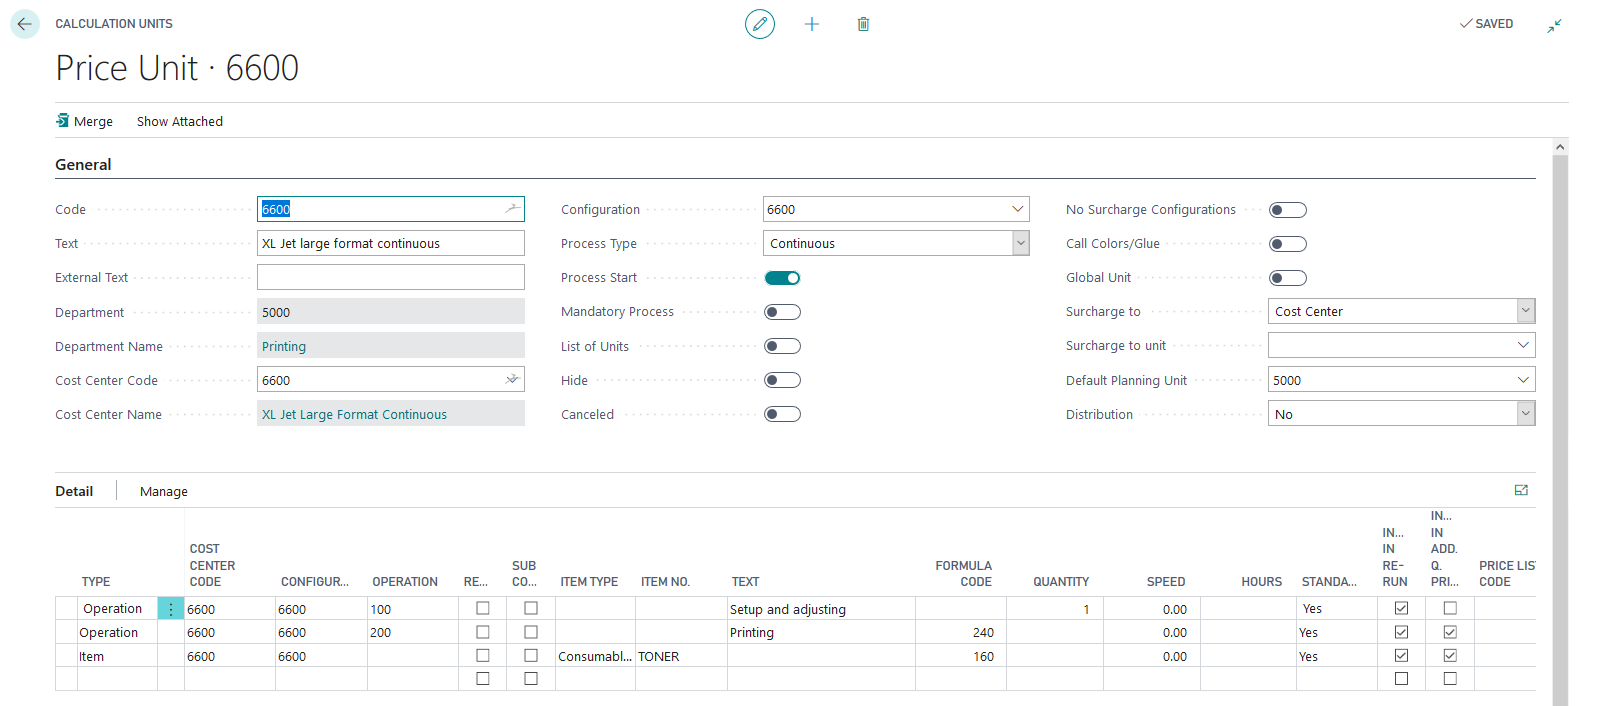This screenshot has height=706, width=1606.
Task: Click the plus icon to add new
Action: click(x=812, y=24)
